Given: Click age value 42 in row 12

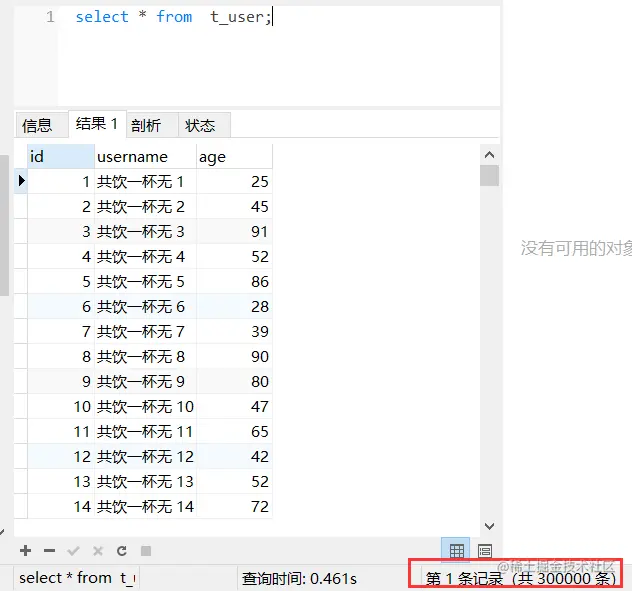Looking at the screenshot, I should (x=235, y=456).
